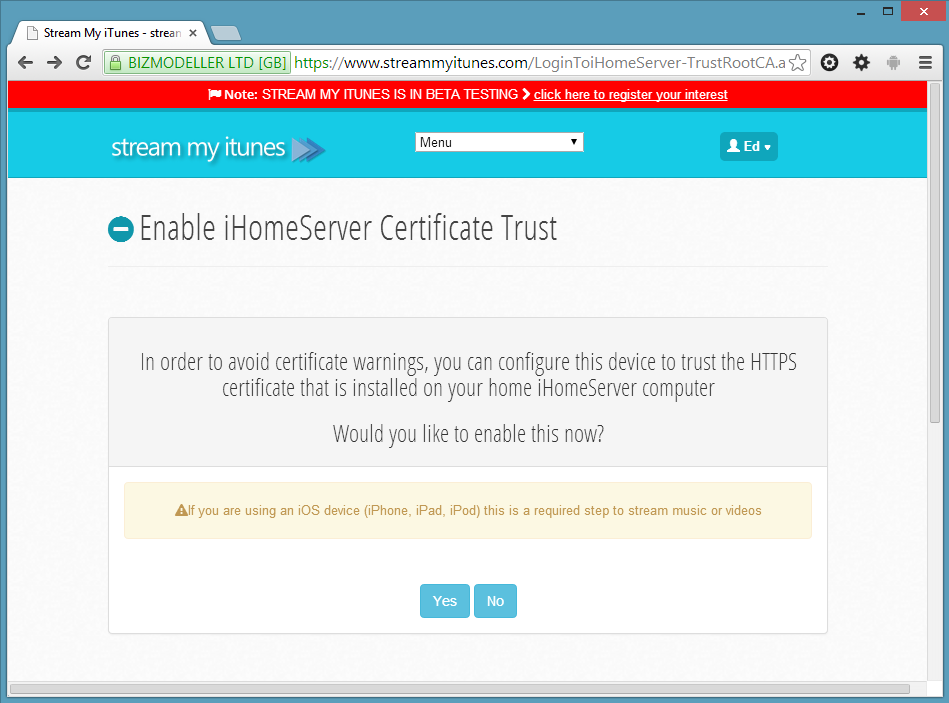Viewport: 949px width, 703px height.
Task: Open a new browser tab
Action: [x=226, y=33]
